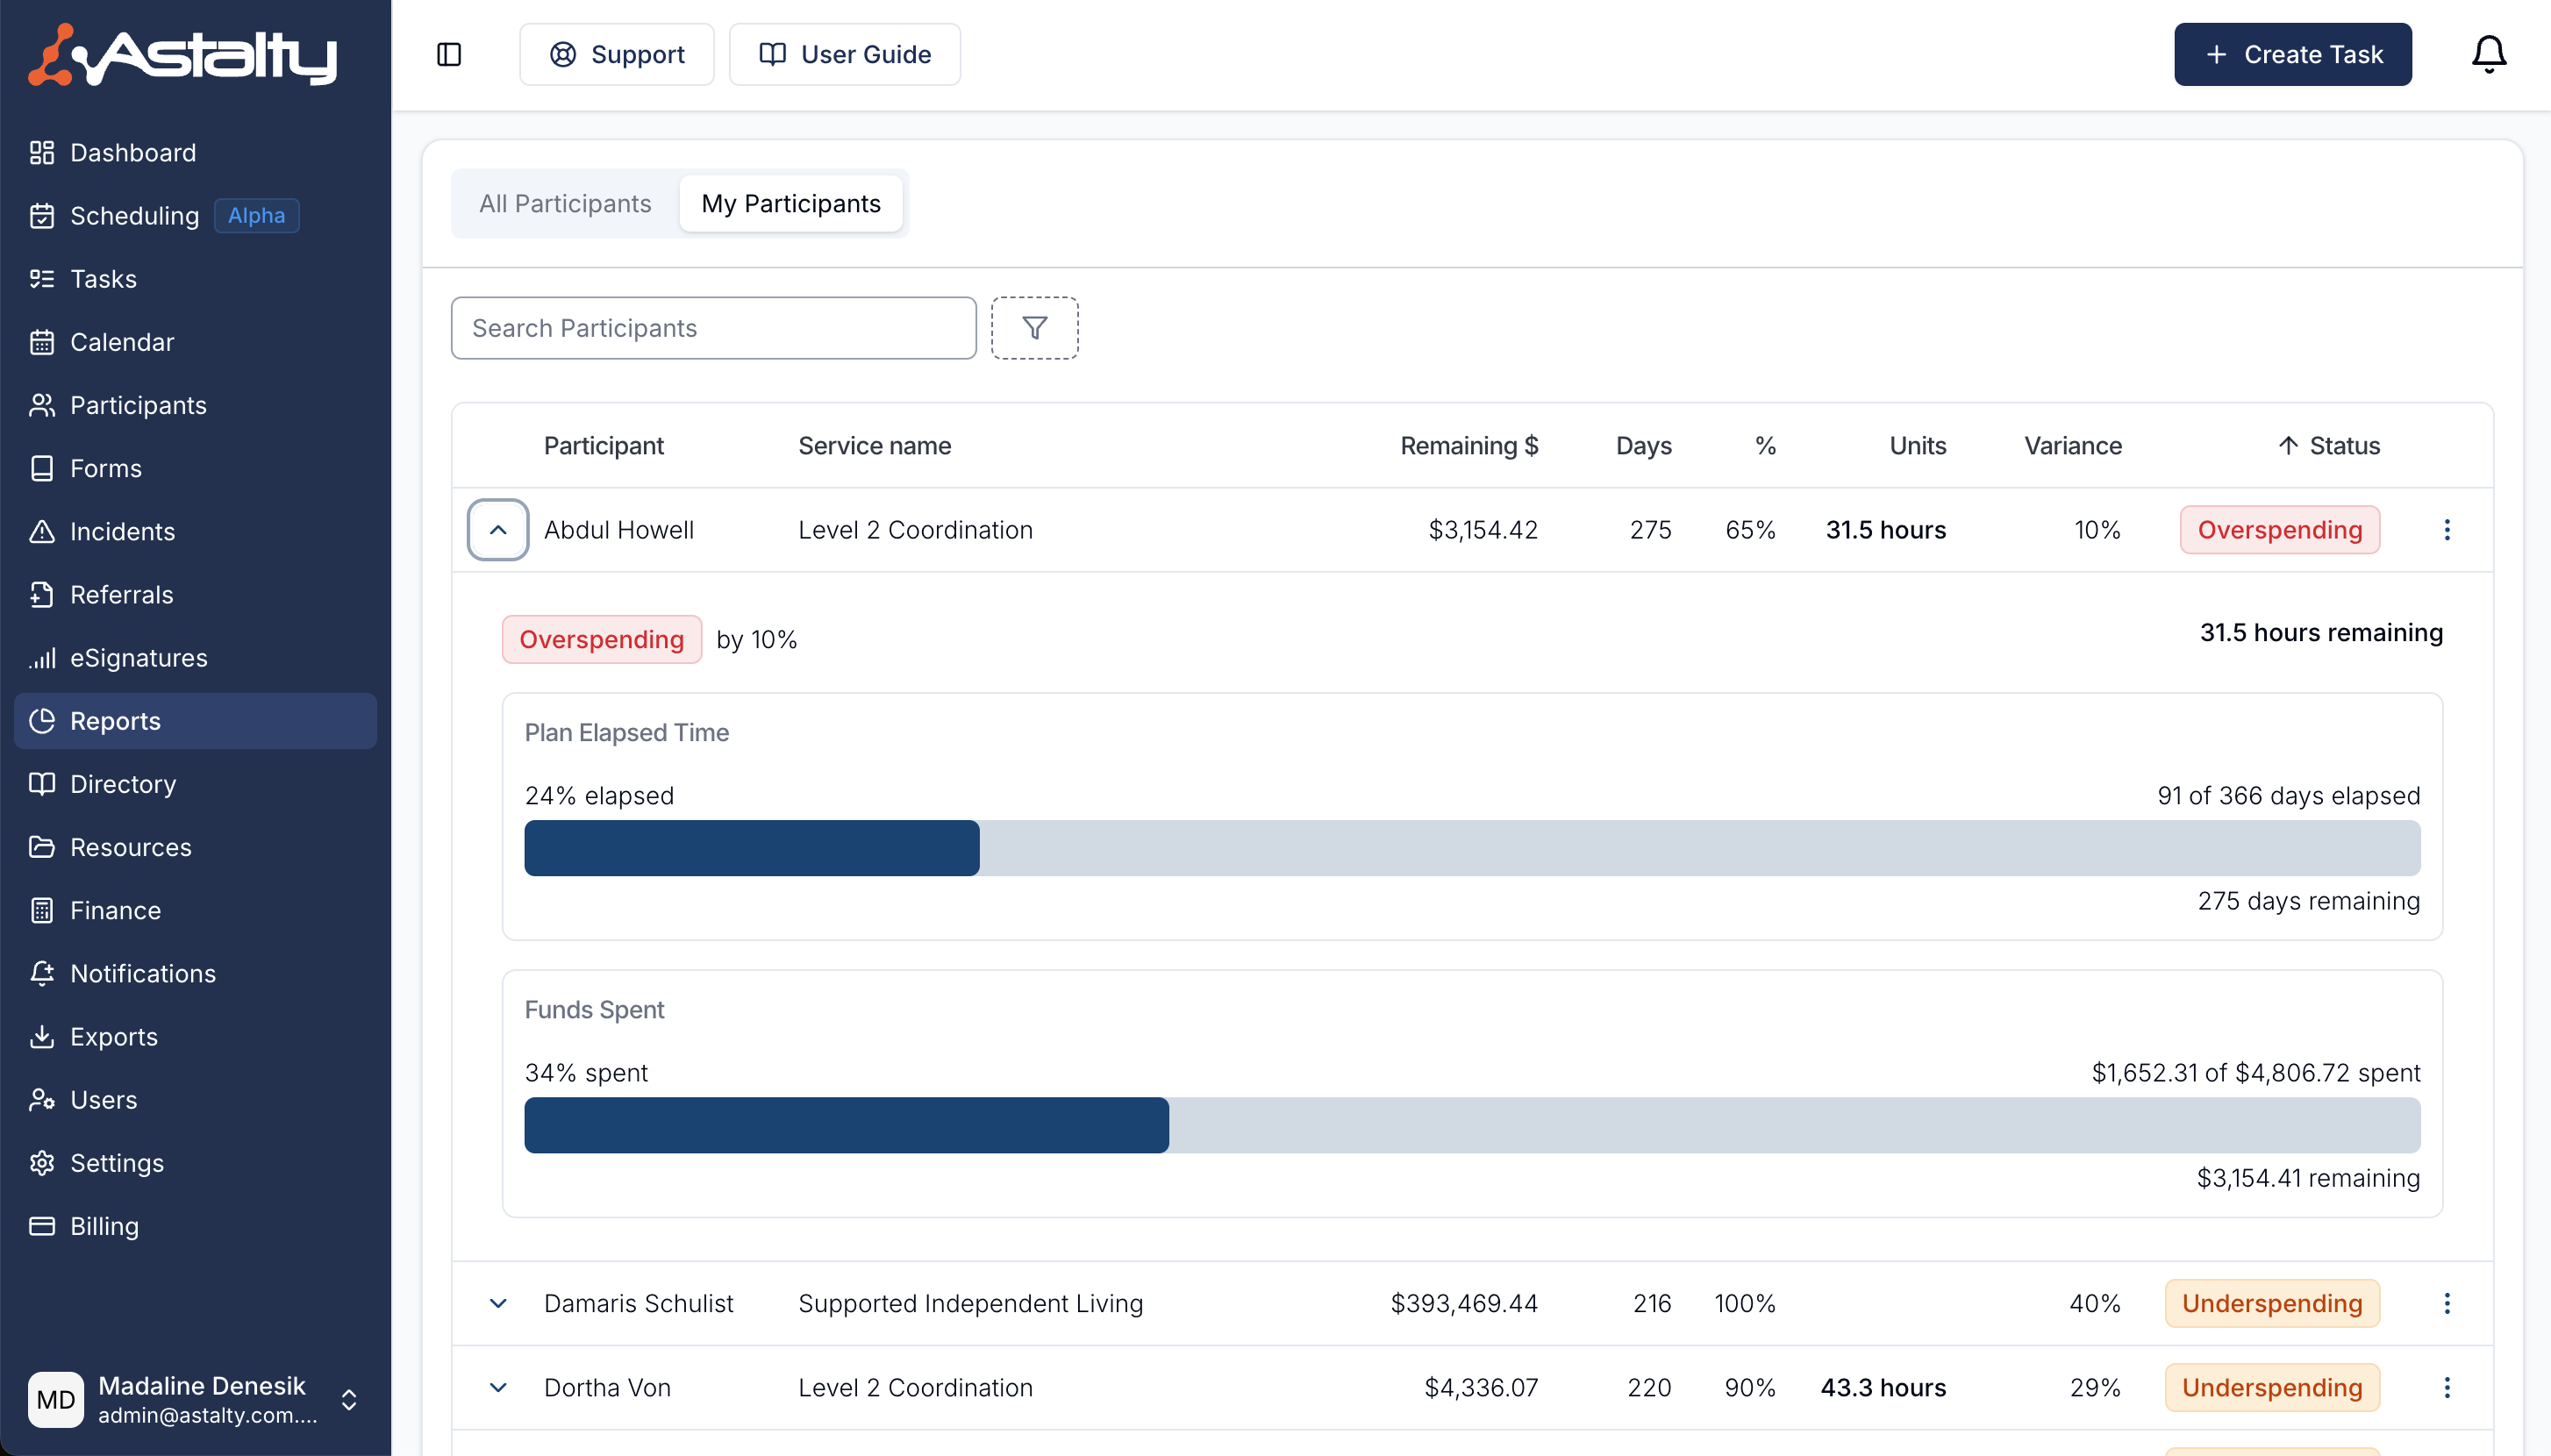Click Overspending badge in Abdul Howell row
This screenshot has width=2551, height=1456.
point(2279,530)
